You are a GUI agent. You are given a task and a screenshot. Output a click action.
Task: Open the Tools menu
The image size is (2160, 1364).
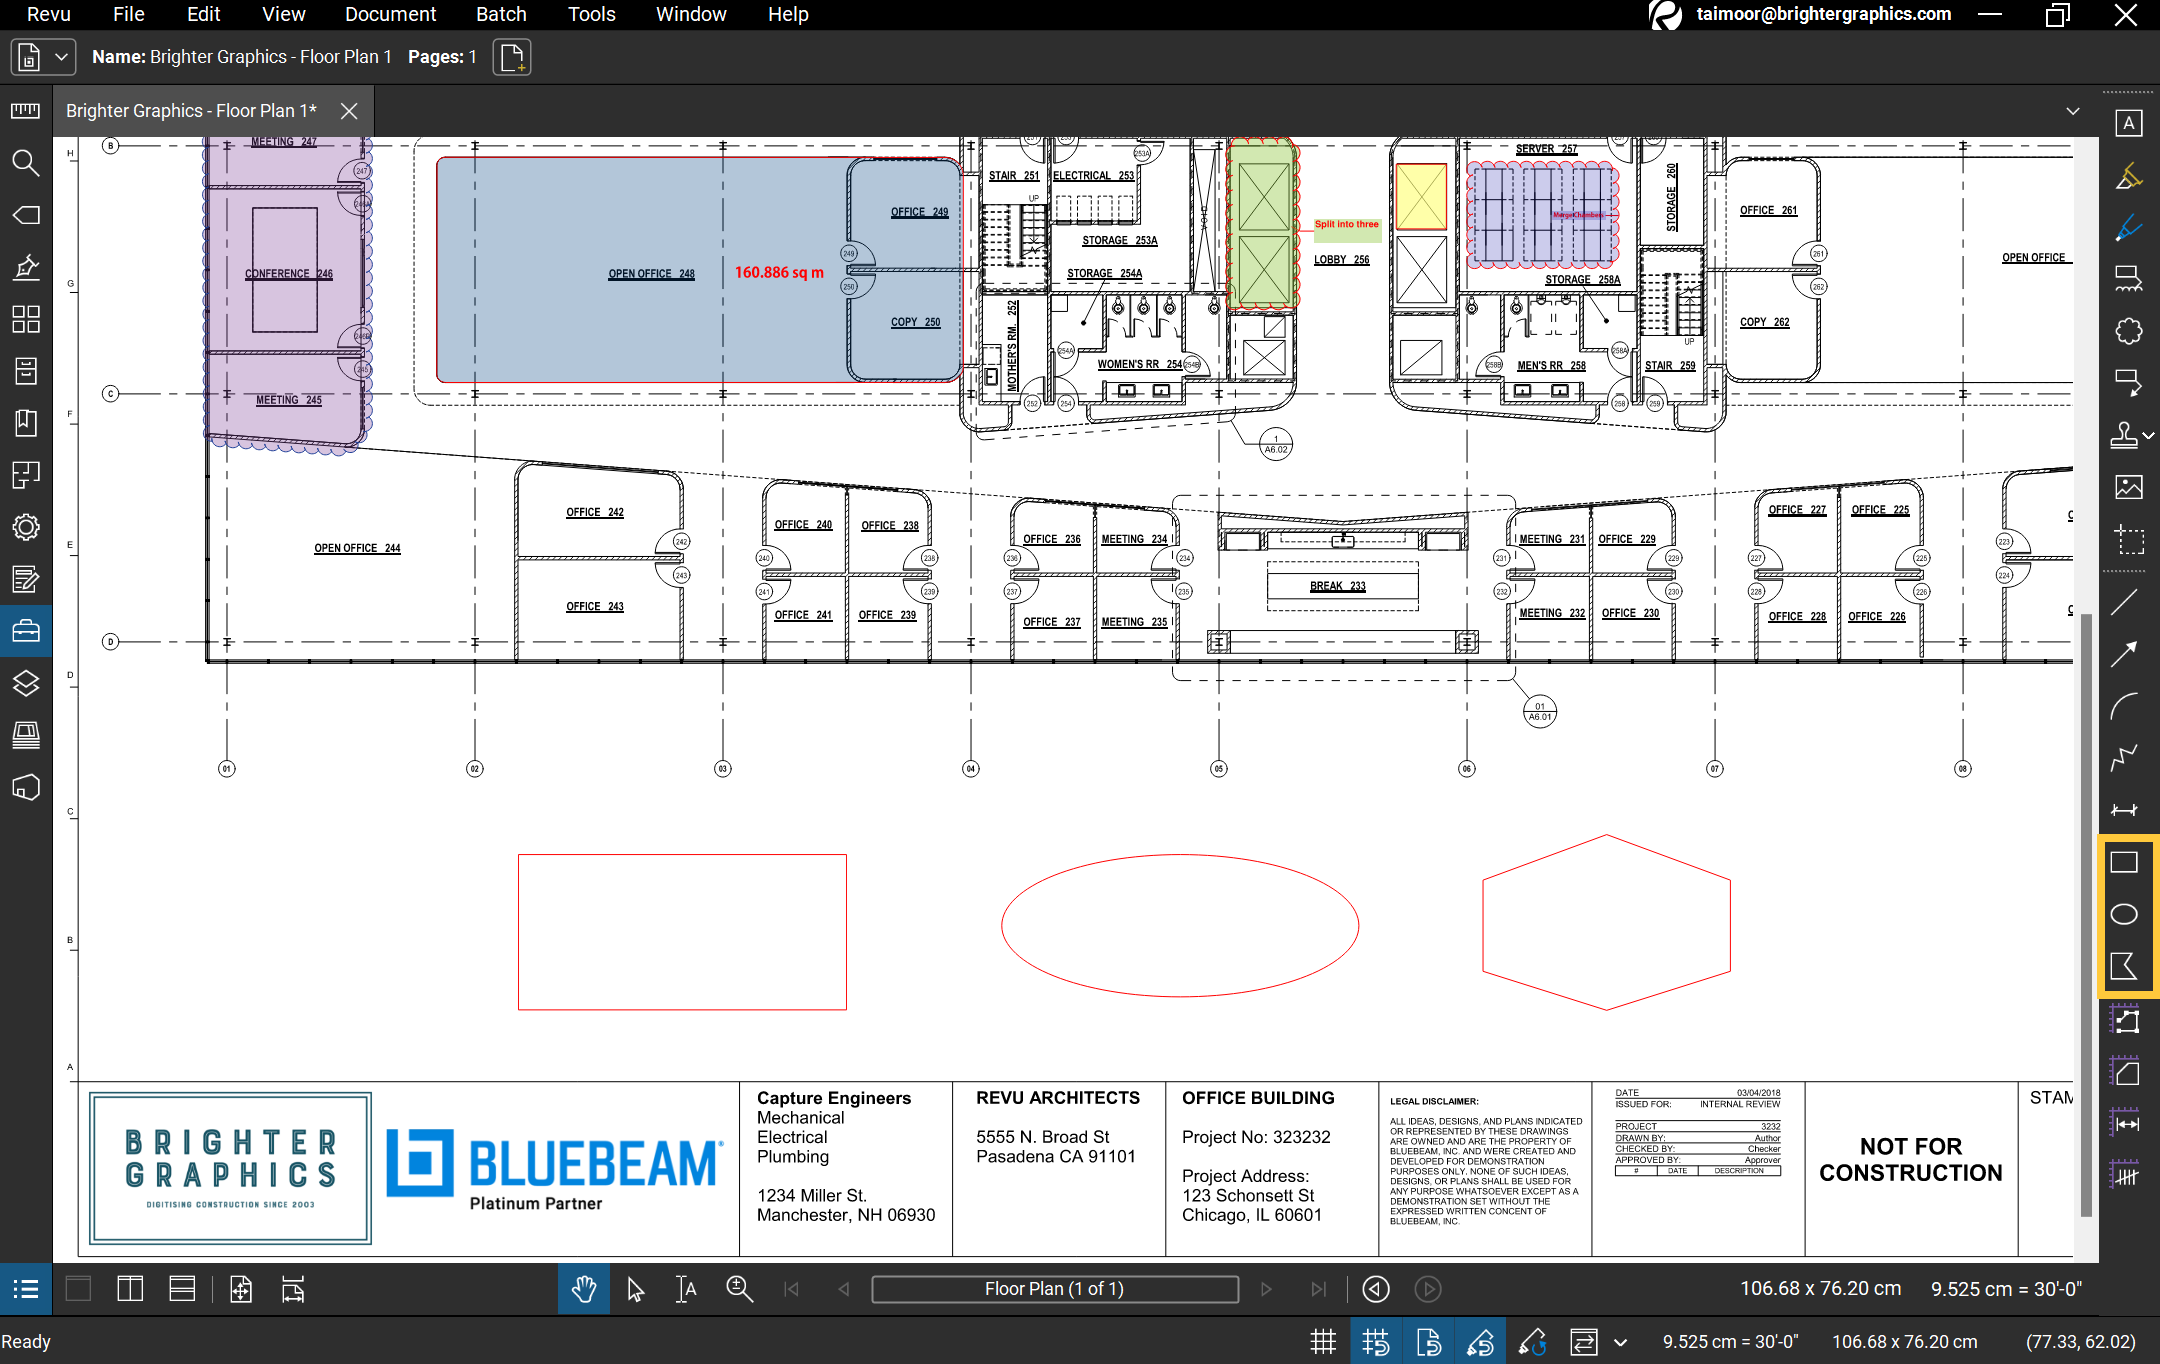point(592,14)
